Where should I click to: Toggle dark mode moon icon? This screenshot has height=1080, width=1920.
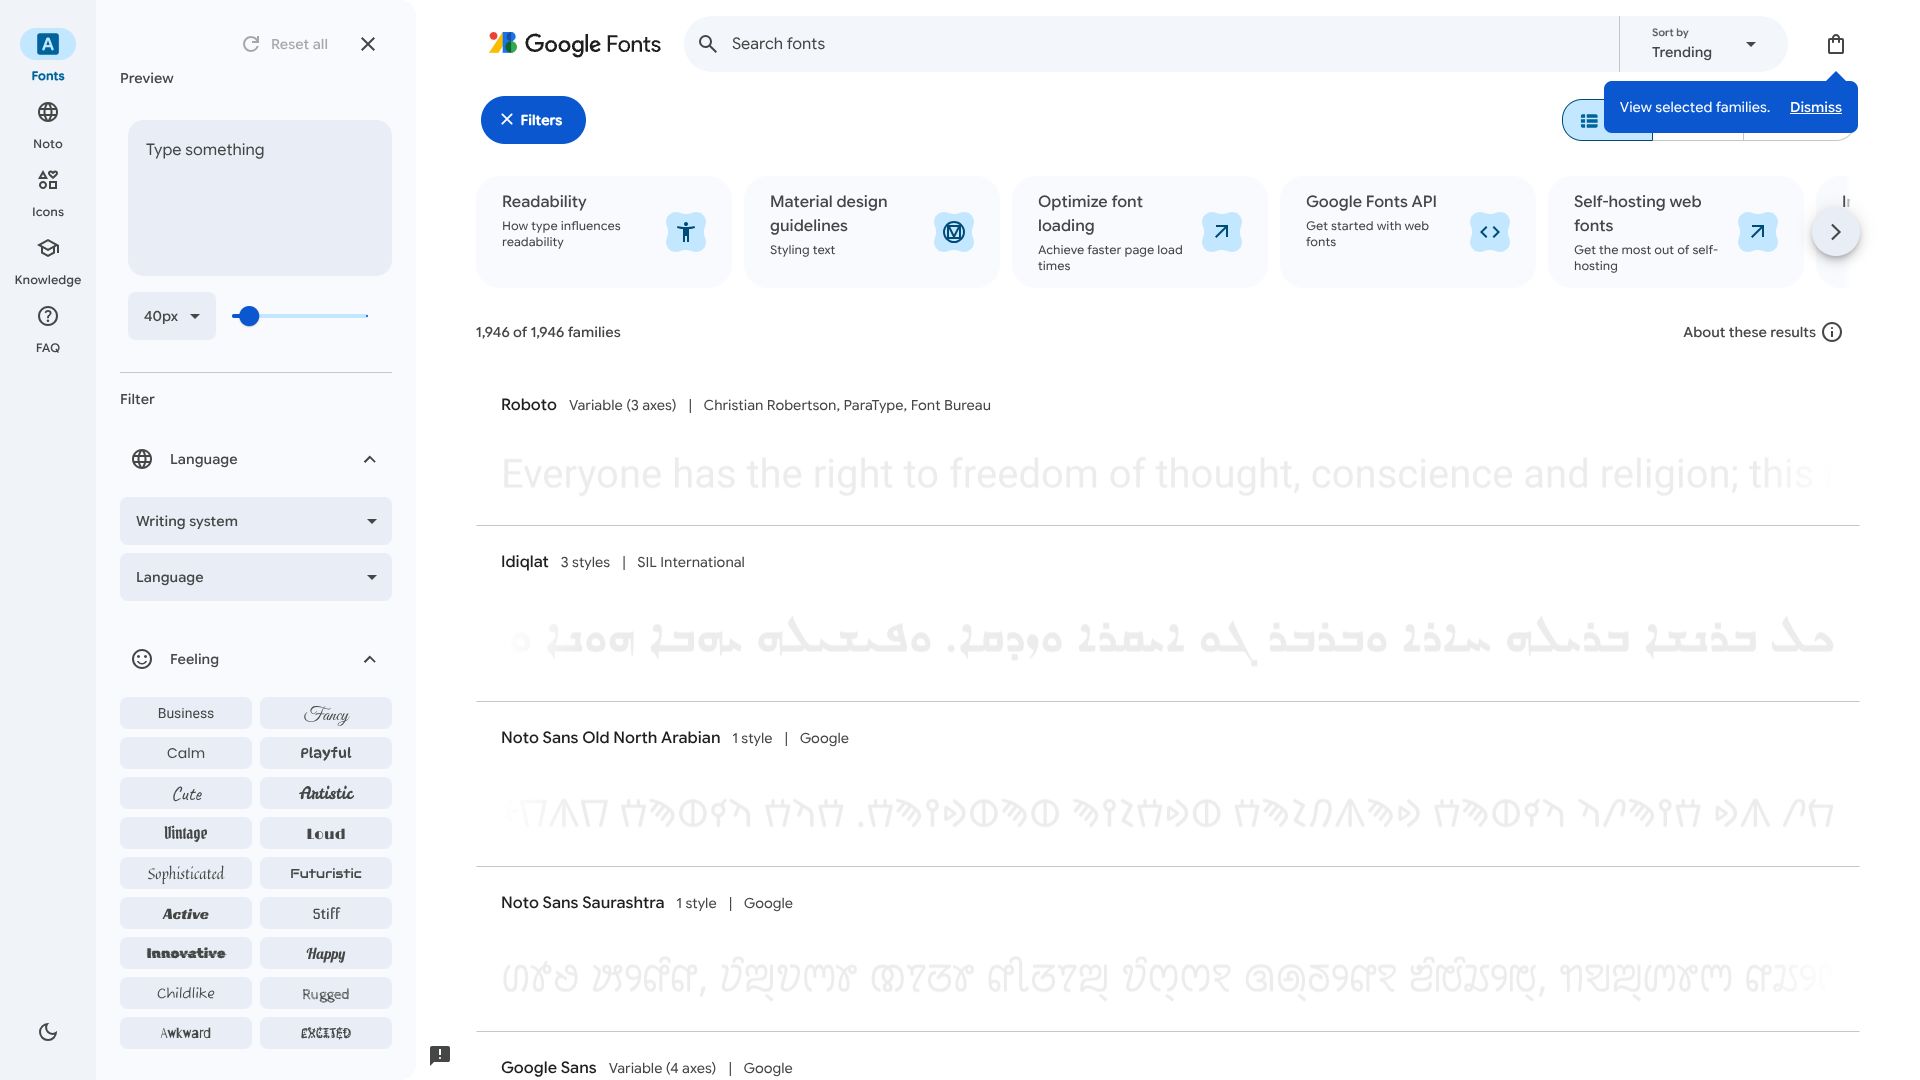pos(48,1032)
